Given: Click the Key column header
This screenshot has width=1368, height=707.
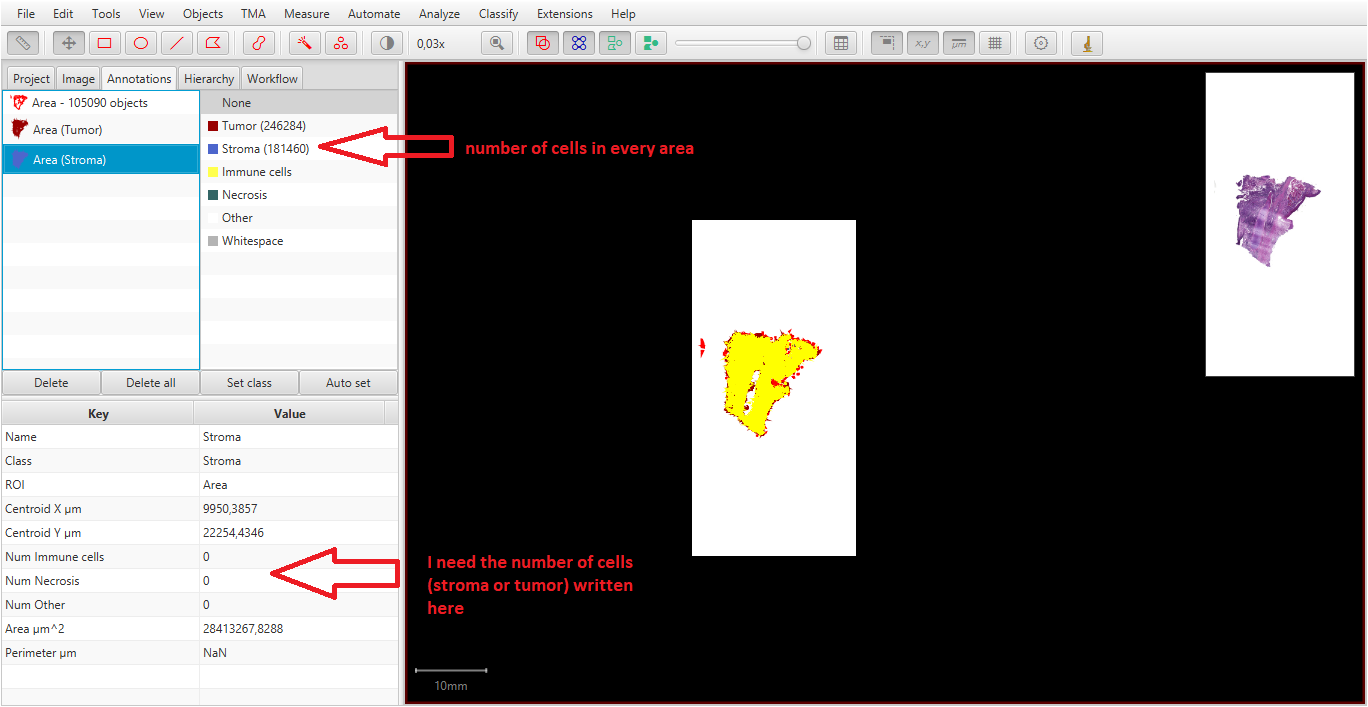Looking at the screenshot, I should point(98,413).
